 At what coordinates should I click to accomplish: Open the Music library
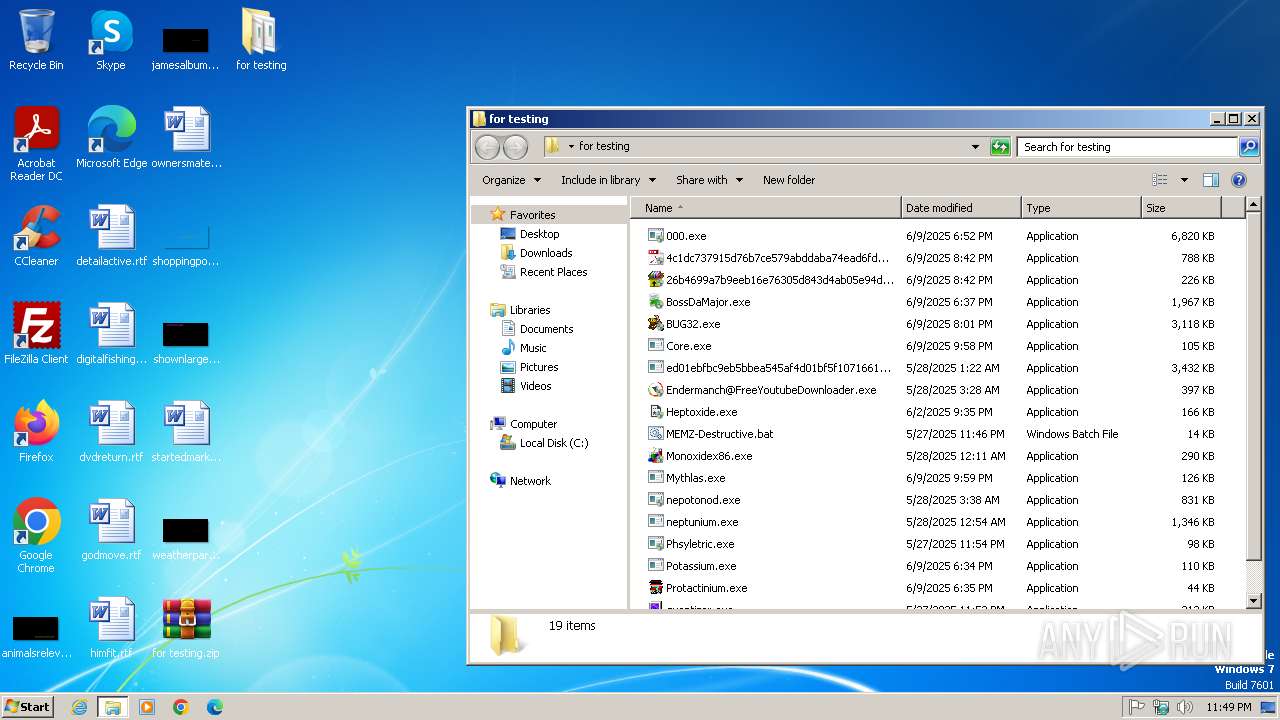(x=533, y=348)
